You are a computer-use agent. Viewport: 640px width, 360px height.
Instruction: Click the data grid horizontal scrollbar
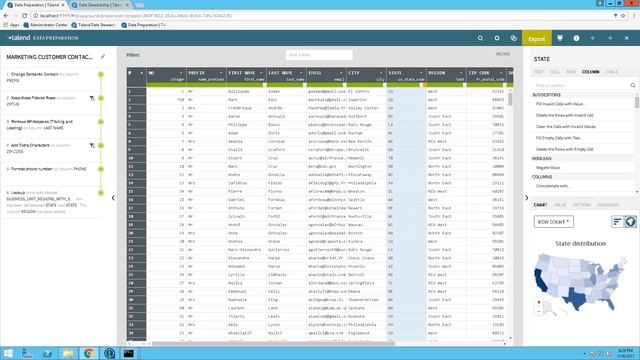click(x=273, y=344)
